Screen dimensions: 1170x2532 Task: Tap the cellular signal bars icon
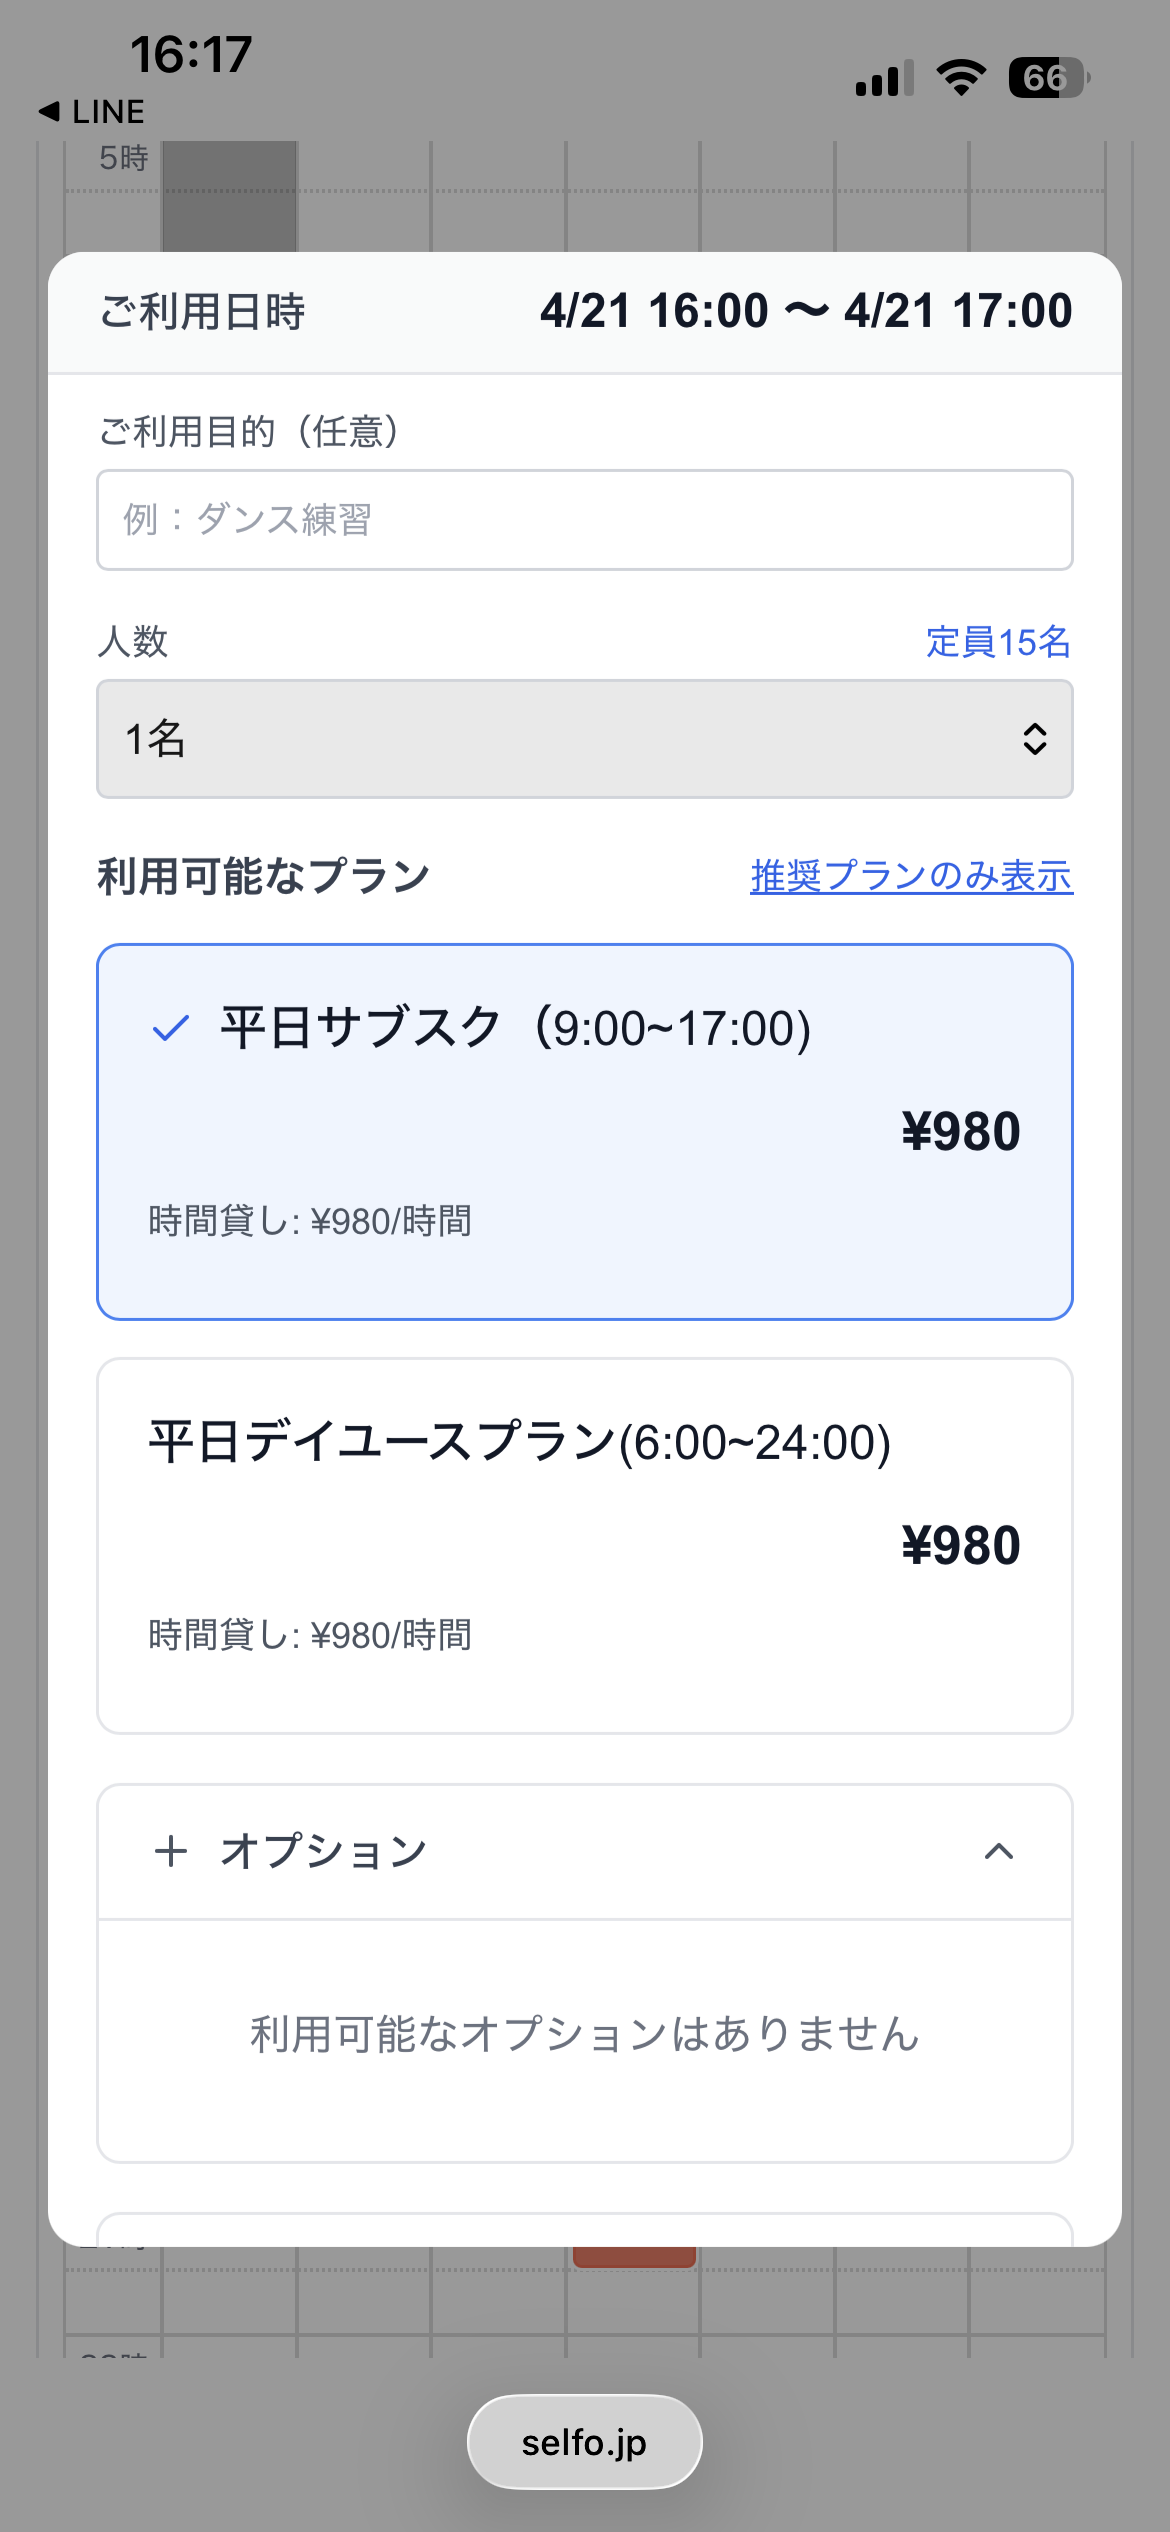pyautogui.click(x=884, y=79)
